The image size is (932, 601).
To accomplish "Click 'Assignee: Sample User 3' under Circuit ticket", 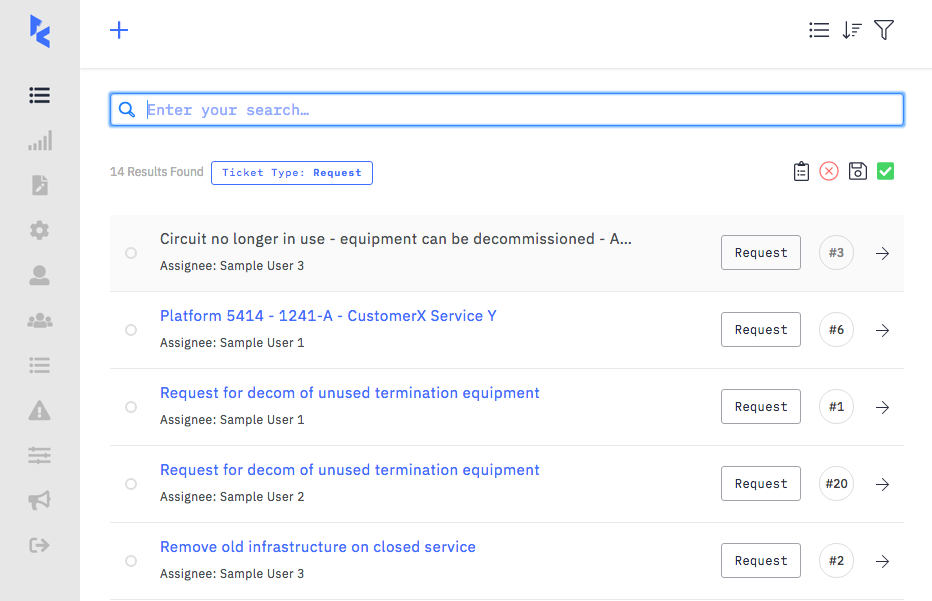I will pos(232,266).
